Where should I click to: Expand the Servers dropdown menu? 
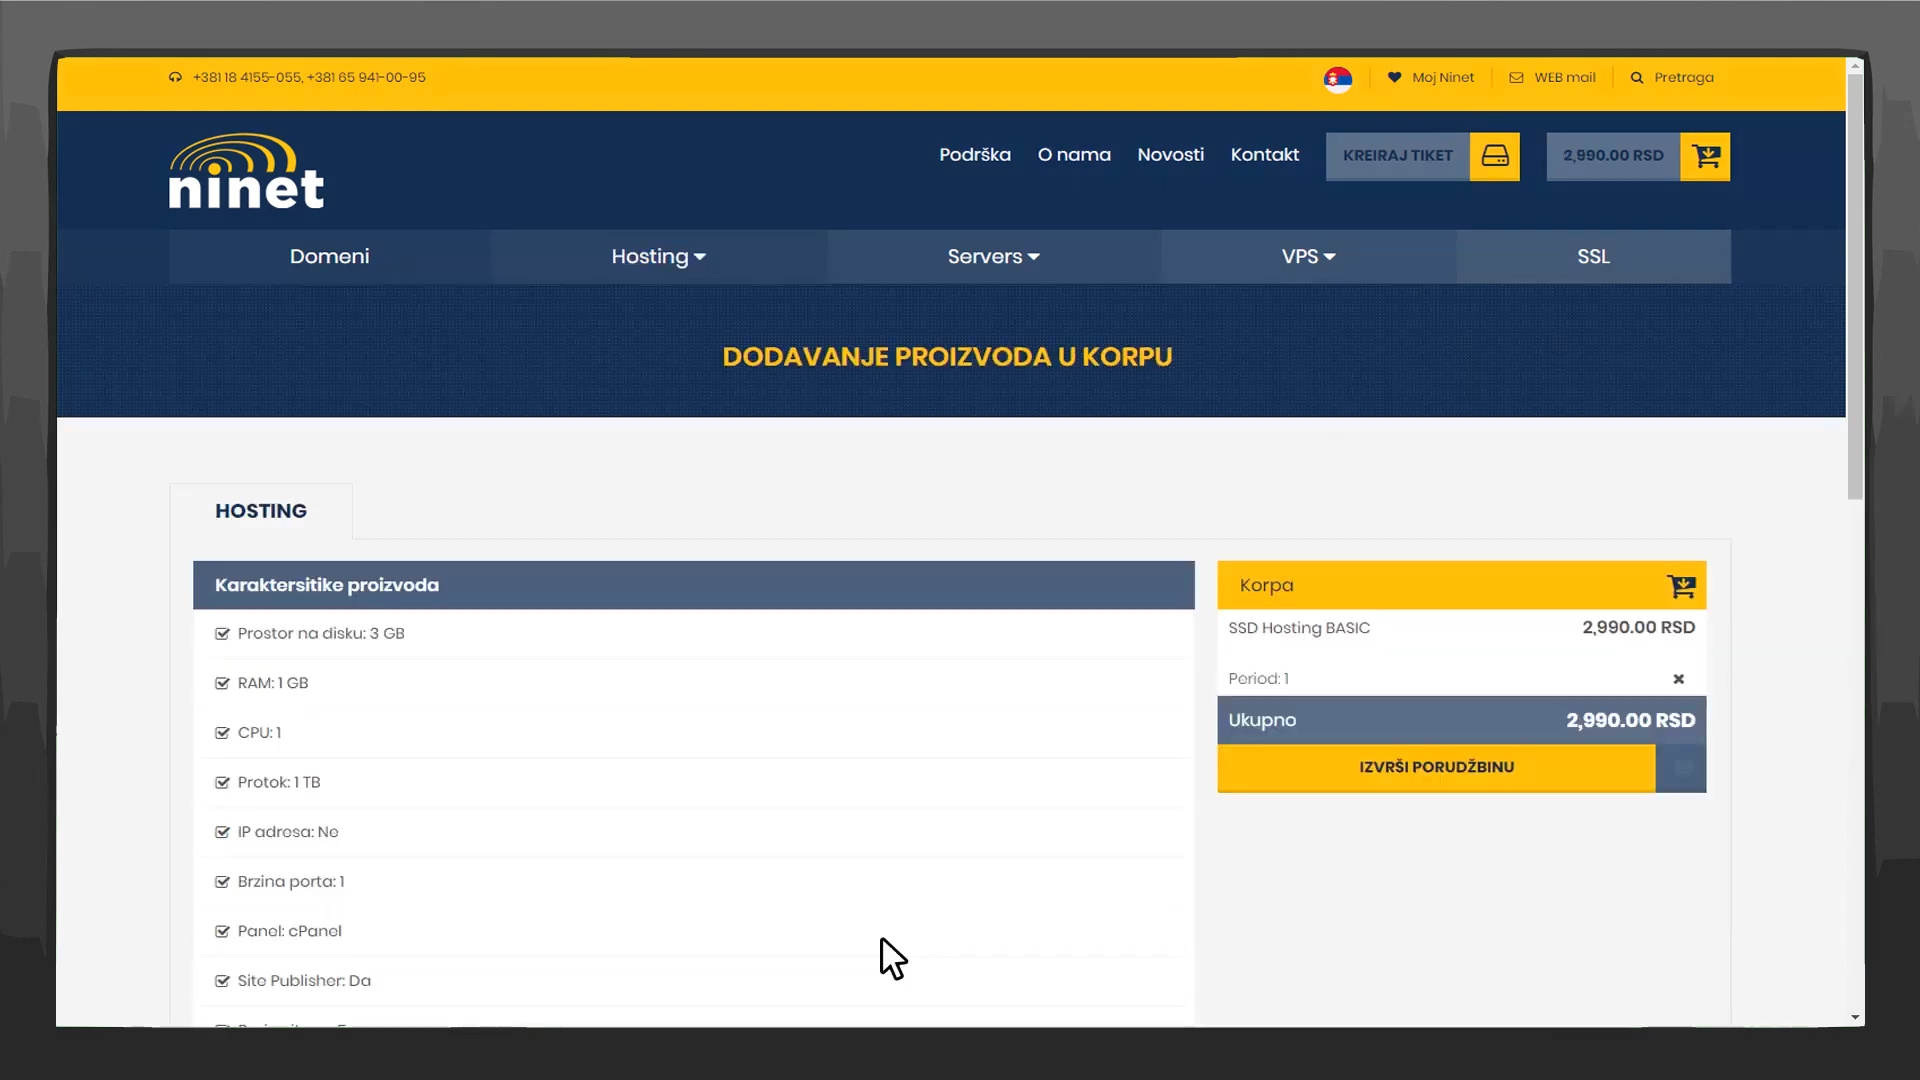tap(993, 257)
